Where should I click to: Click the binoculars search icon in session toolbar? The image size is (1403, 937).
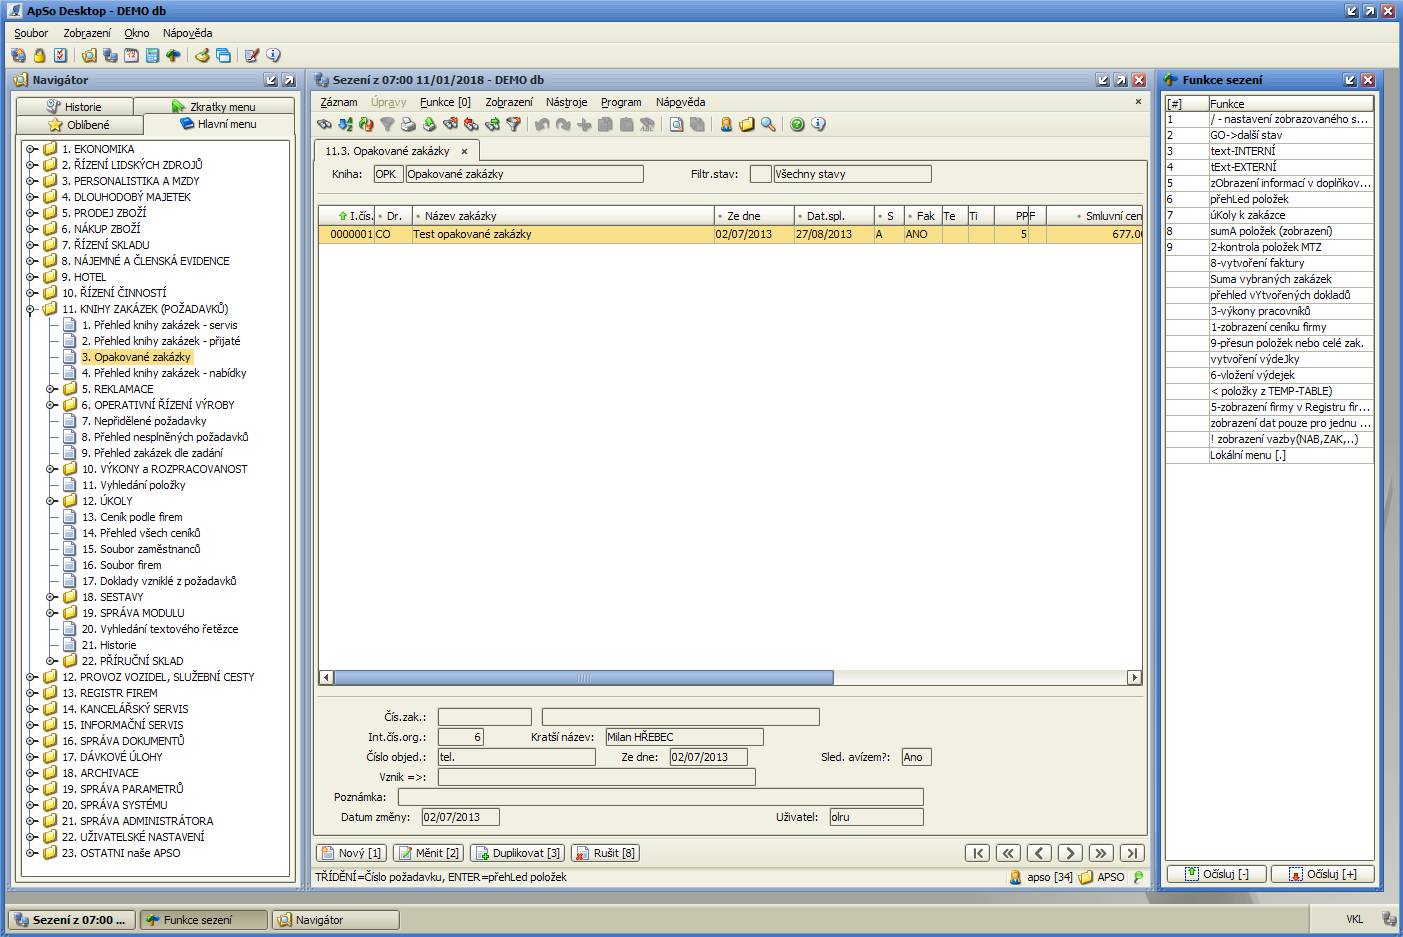324,125
